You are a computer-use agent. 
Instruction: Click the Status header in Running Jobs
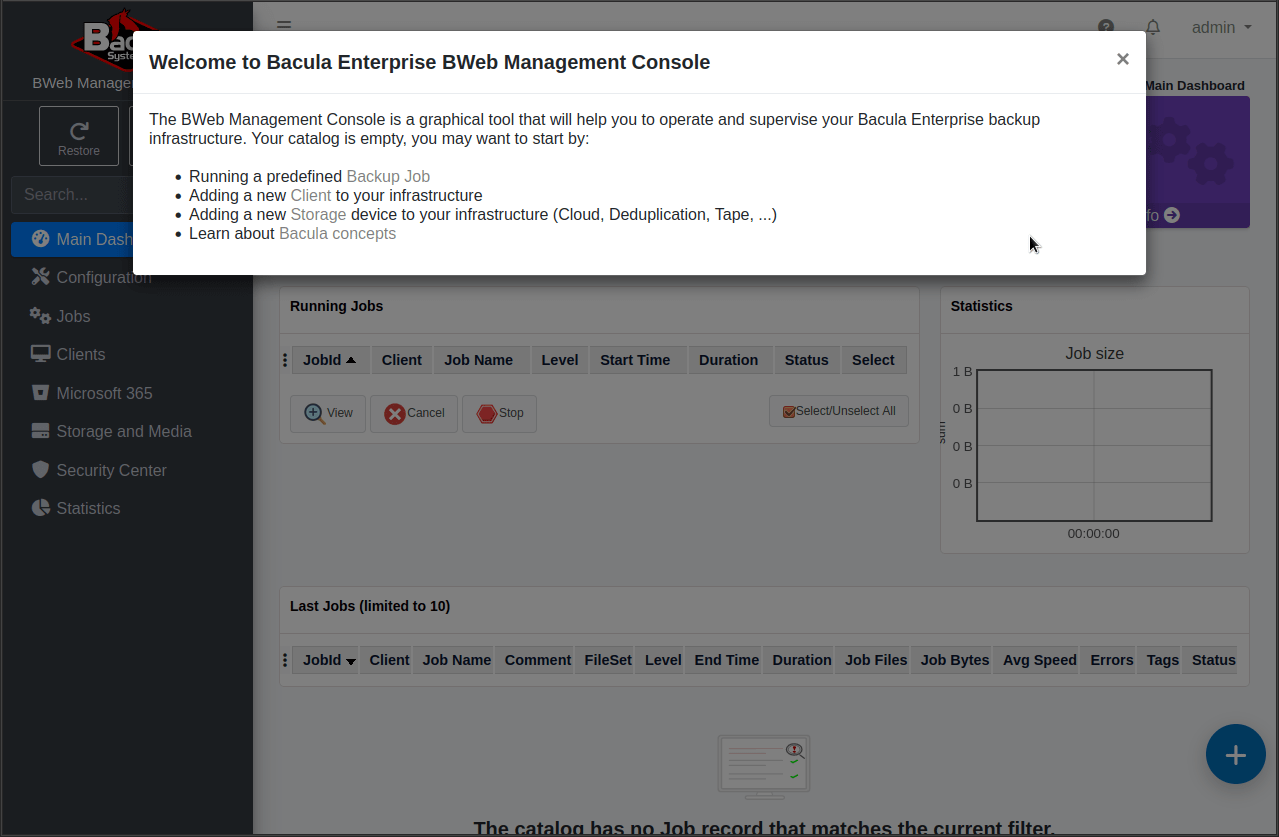(x=807, y=360)
